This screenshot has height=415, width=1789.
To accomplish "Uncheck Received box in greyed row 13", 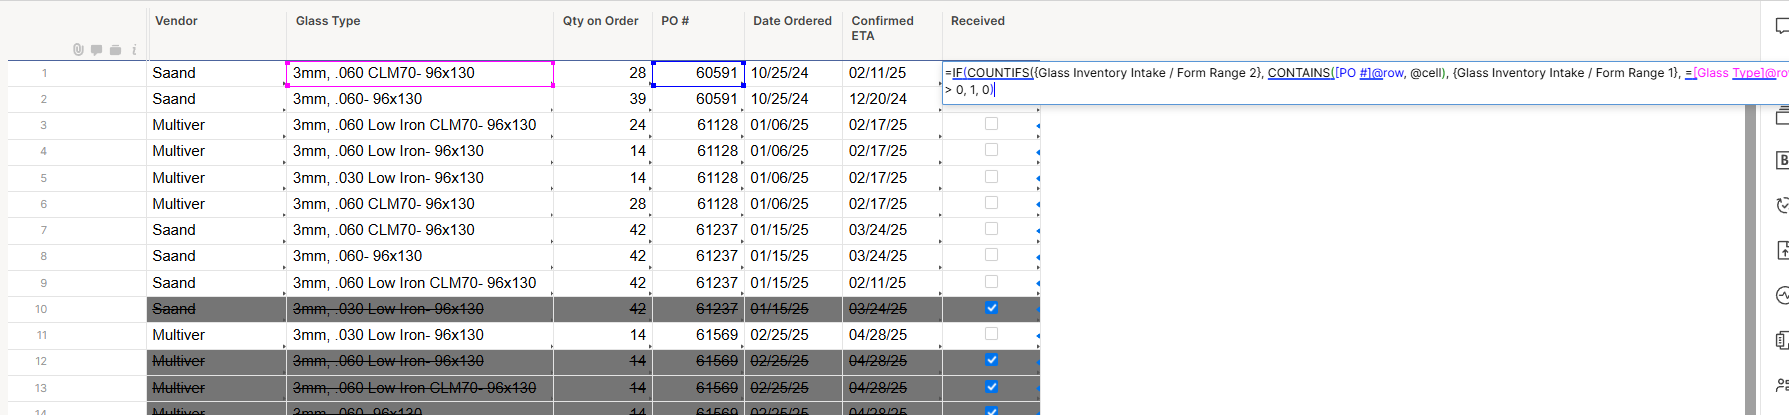I will pyautogui.click(x=991, y=387).
